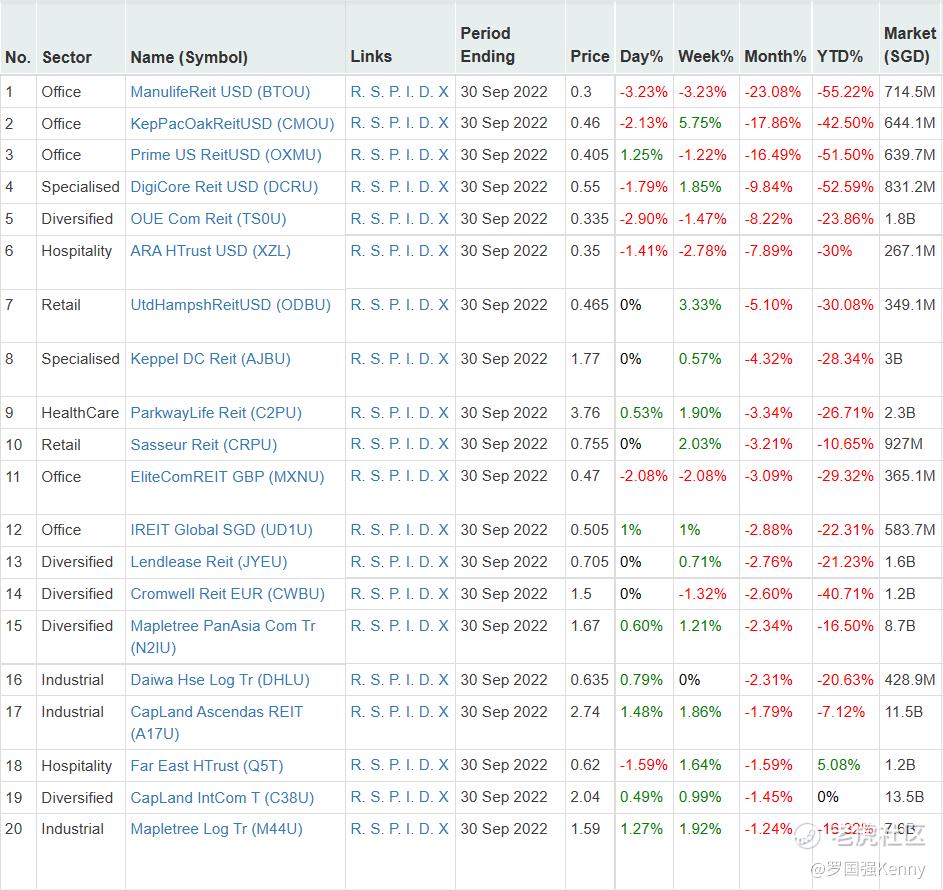
Task: Click the I link for CapLand IntCom T row
Action: [410, 797]
